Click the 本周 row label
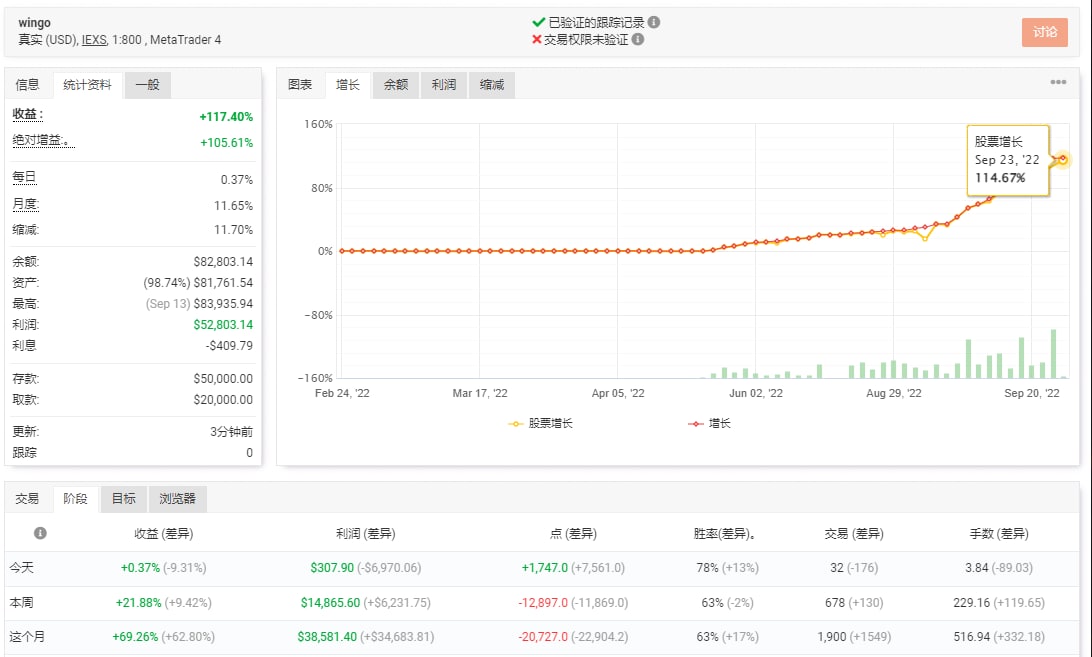This screenshot has height=657, width=1092. coord(22,603)
